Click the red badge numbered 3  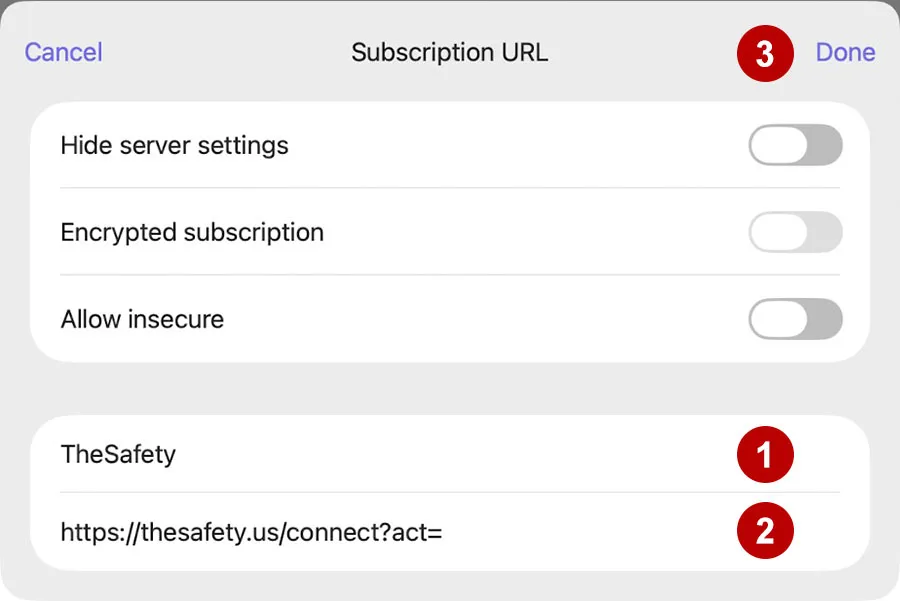click(x=764, y=52)
